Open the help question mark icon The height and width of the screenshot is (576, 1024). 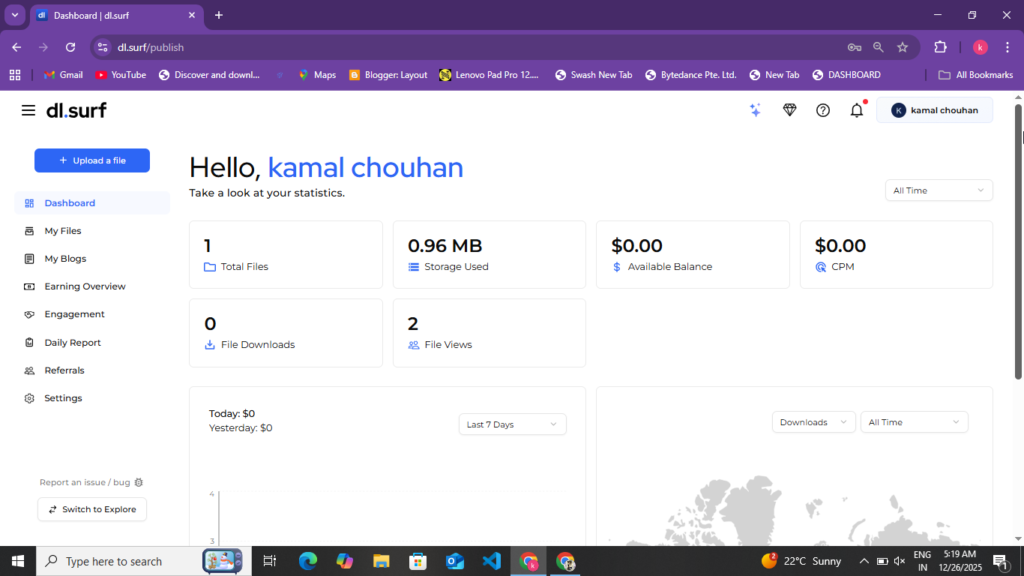tap(822, 110)
